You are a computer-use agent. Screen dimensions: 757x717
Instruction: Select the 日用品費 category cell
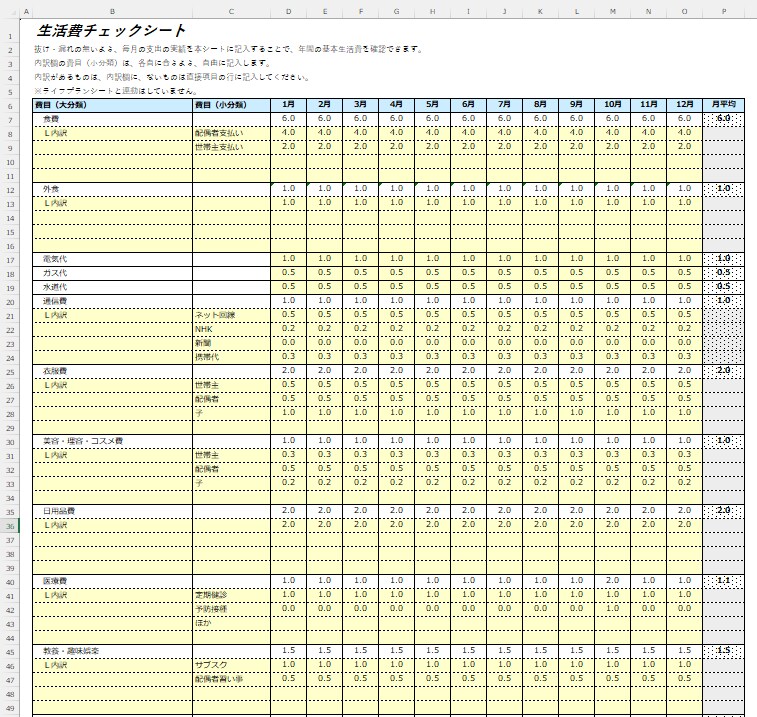112,511
